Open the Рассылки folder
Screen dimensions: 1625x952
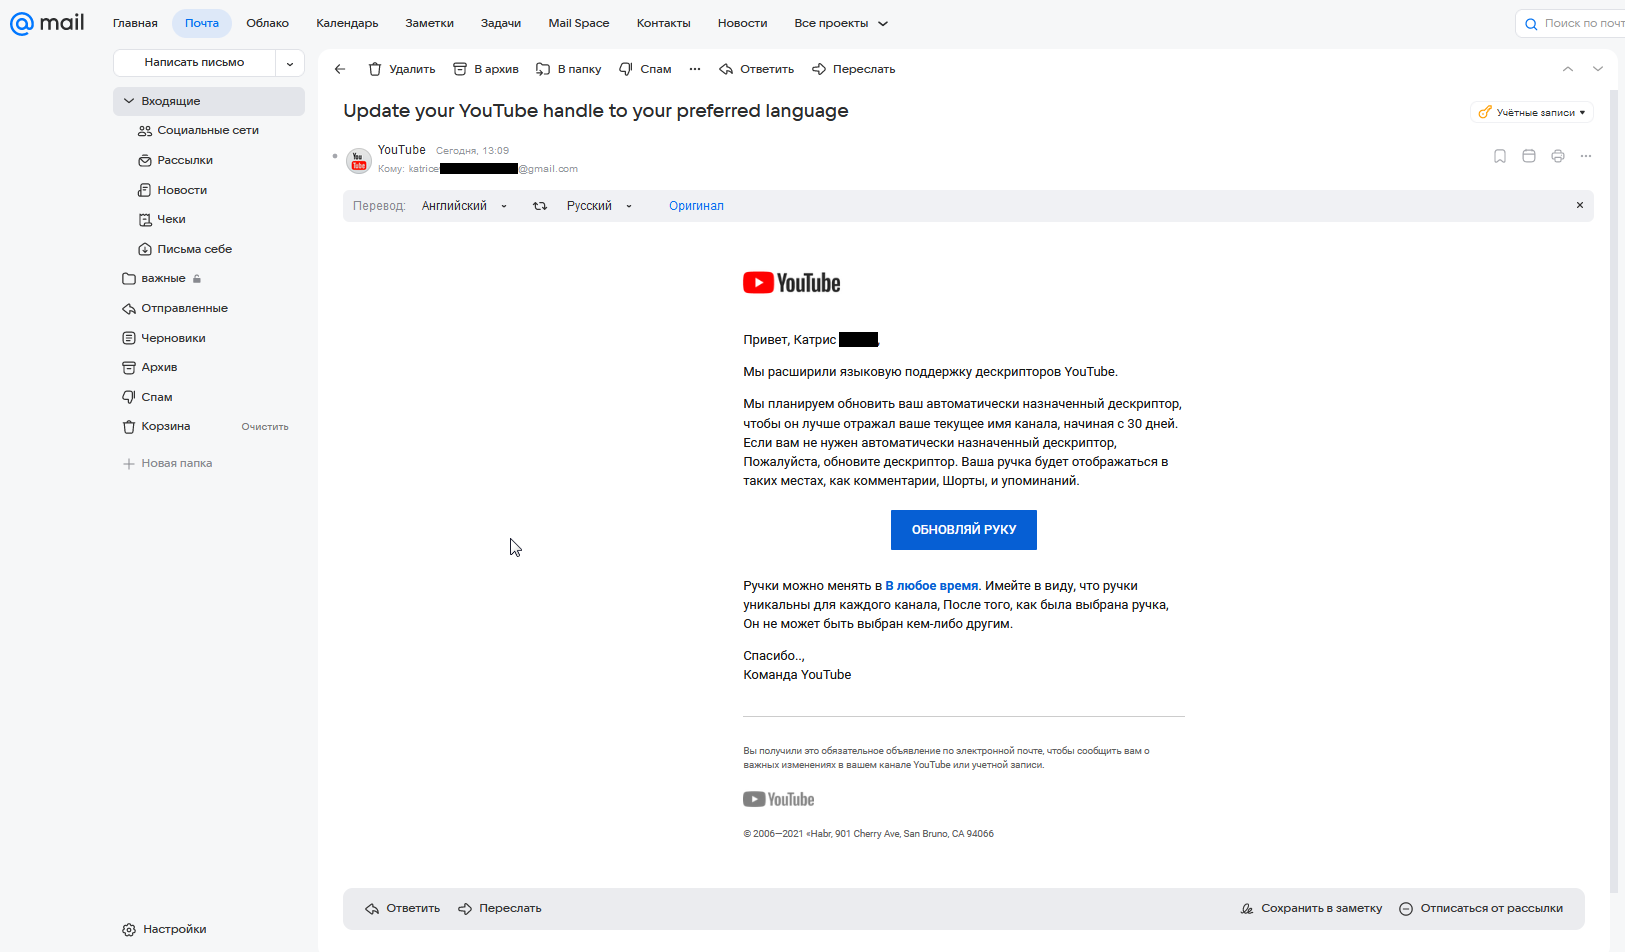(185, 160)
